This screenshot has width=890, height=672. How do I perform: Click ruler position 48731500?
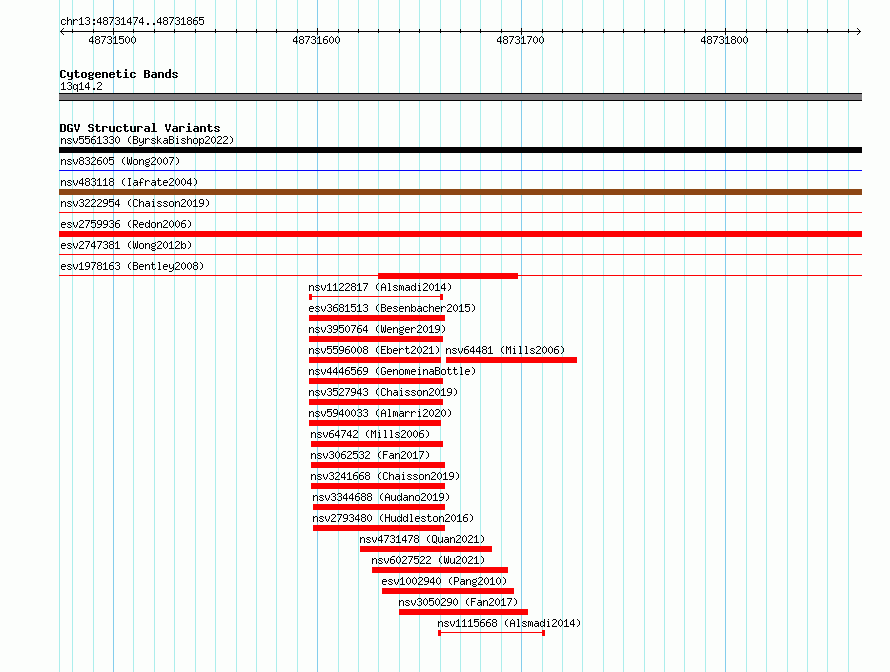pyautogui.click(x=112, y=40)
